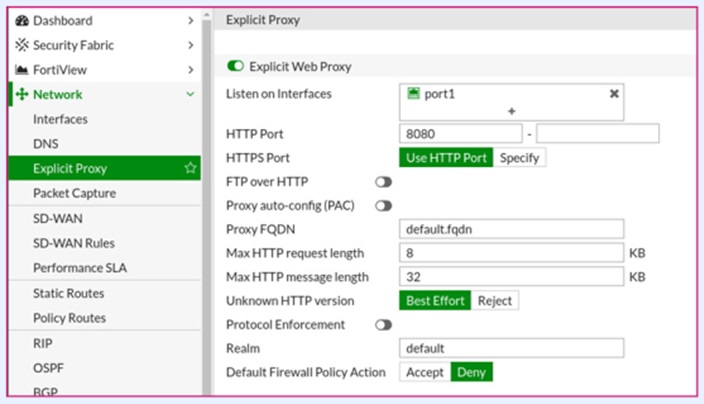This screenshot has width=704, height=404.
Task: Open Static Routes in the sidebar
Action: [x=68, y=293]
